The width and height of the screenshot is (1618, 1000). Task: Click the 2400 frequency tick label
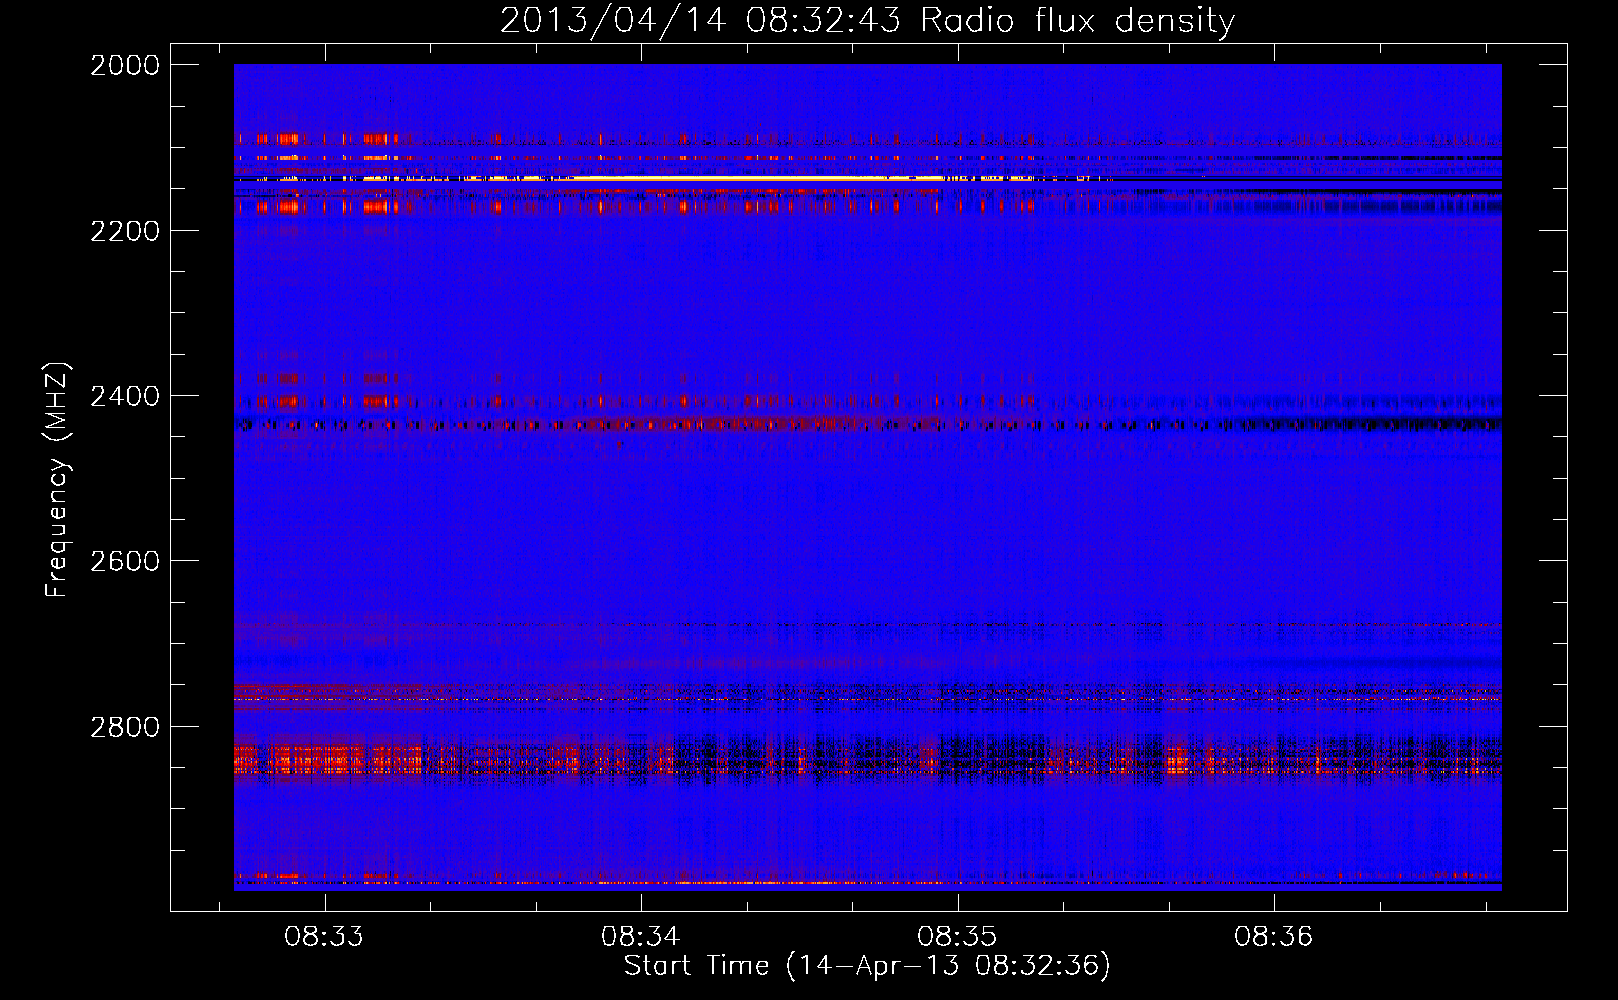(x=125, y=396)
